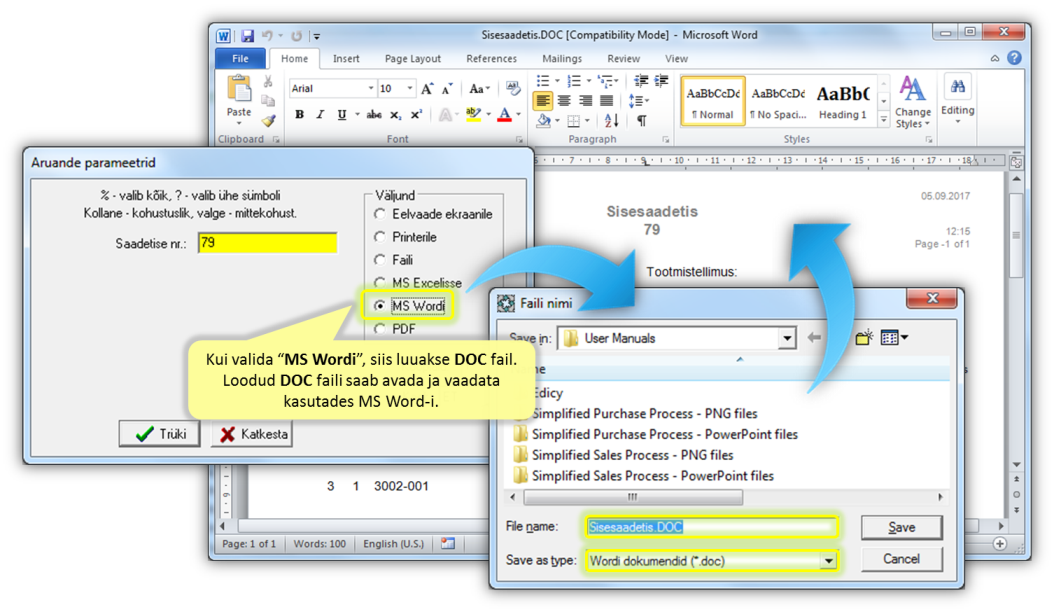Viewport: 1054px width, 612px height.
Task: Click the File name input field
Action: pos(712,527)
